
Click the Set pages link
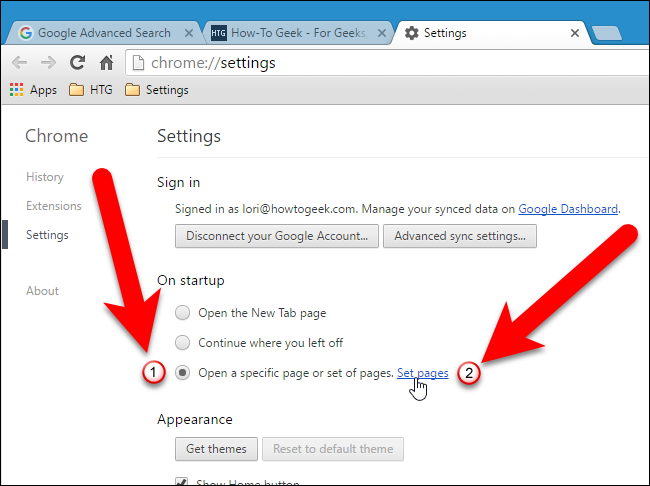pos(422,373)
